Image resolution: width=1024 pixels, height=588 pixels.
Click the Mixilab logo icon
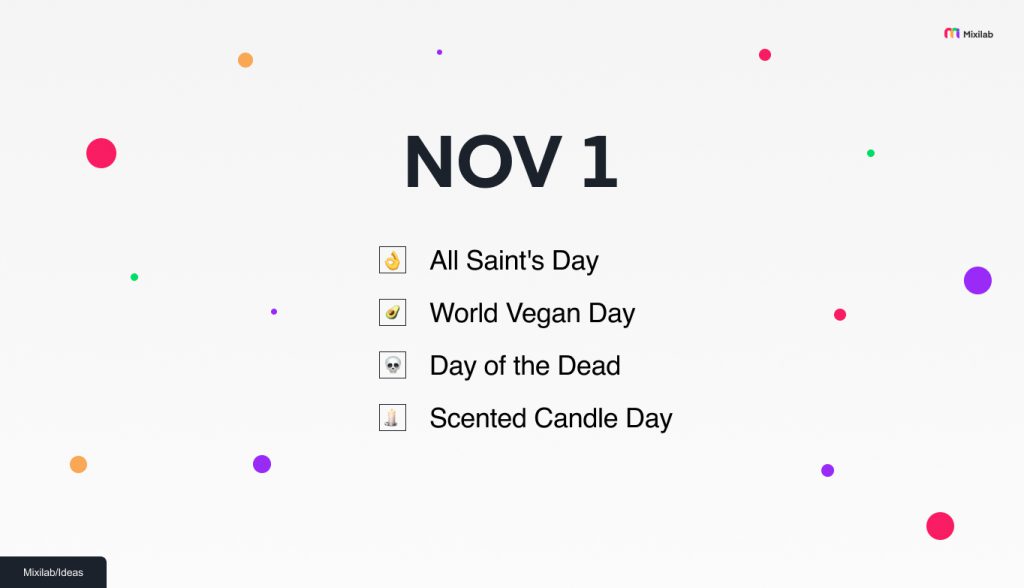[952, 33]
